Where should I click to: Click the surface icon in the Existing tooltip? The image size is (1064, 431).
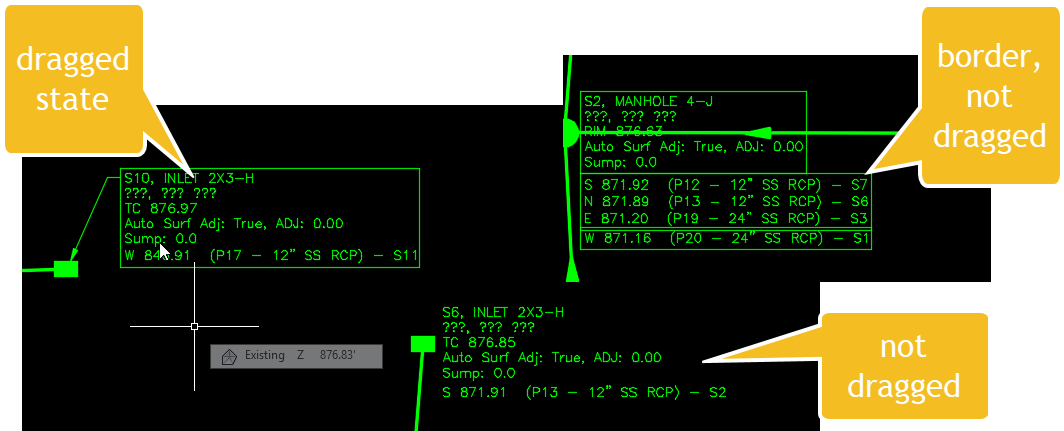tap(227, 356)
